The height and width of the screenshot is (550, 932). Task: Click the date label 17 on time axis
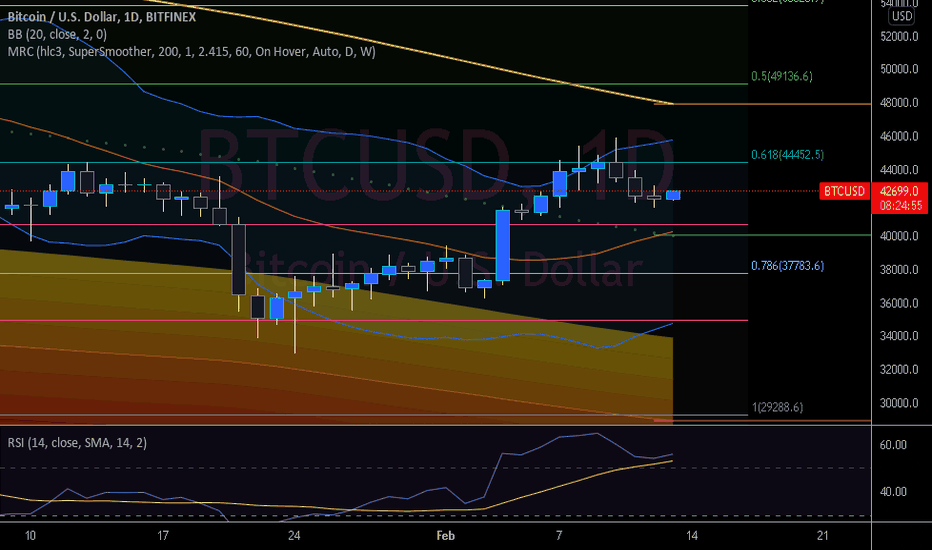click(x=162, y=536)
